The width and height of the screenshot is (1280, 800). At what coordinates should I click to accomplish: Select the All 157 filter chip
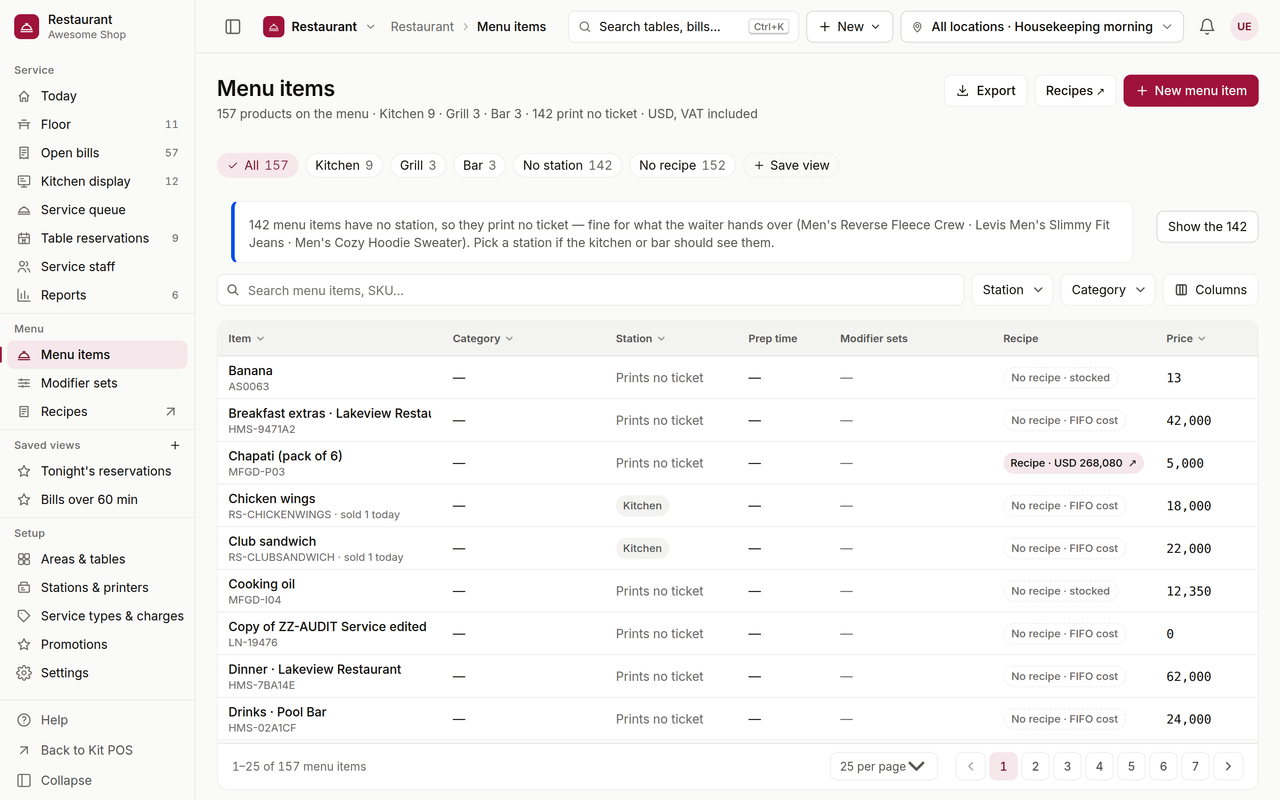click(258, 166)
